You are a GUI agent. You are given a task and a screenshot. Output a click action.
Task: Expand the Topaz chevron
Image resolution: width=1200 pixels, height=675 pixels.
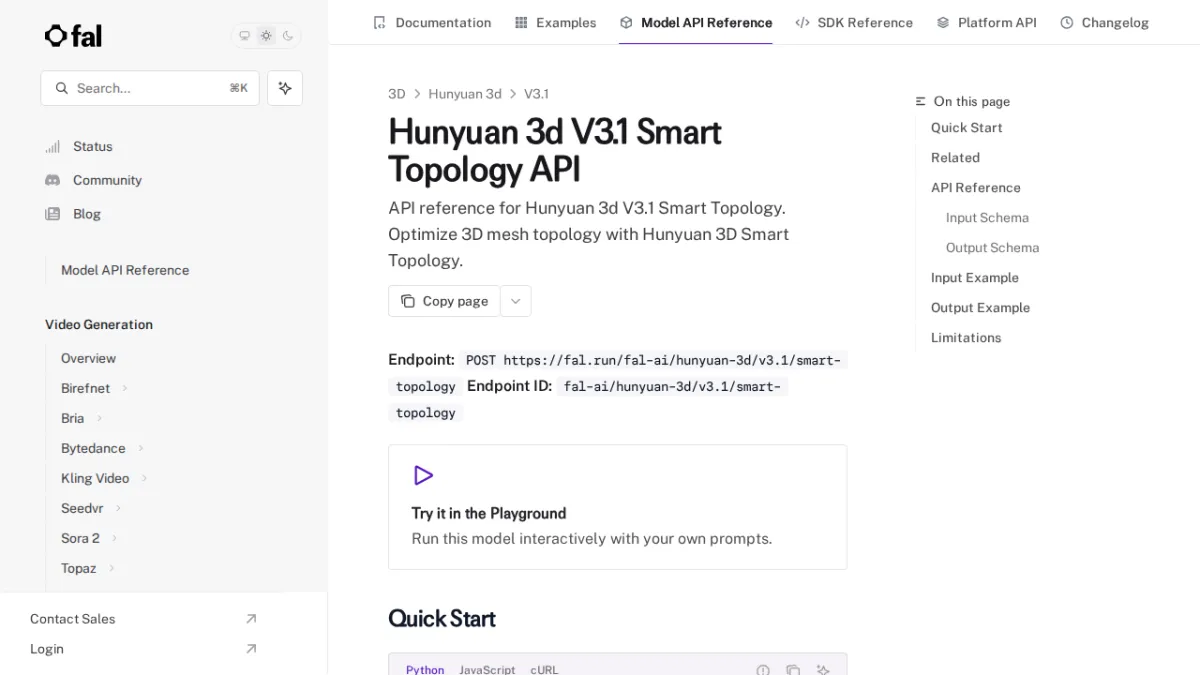[111, 568]
